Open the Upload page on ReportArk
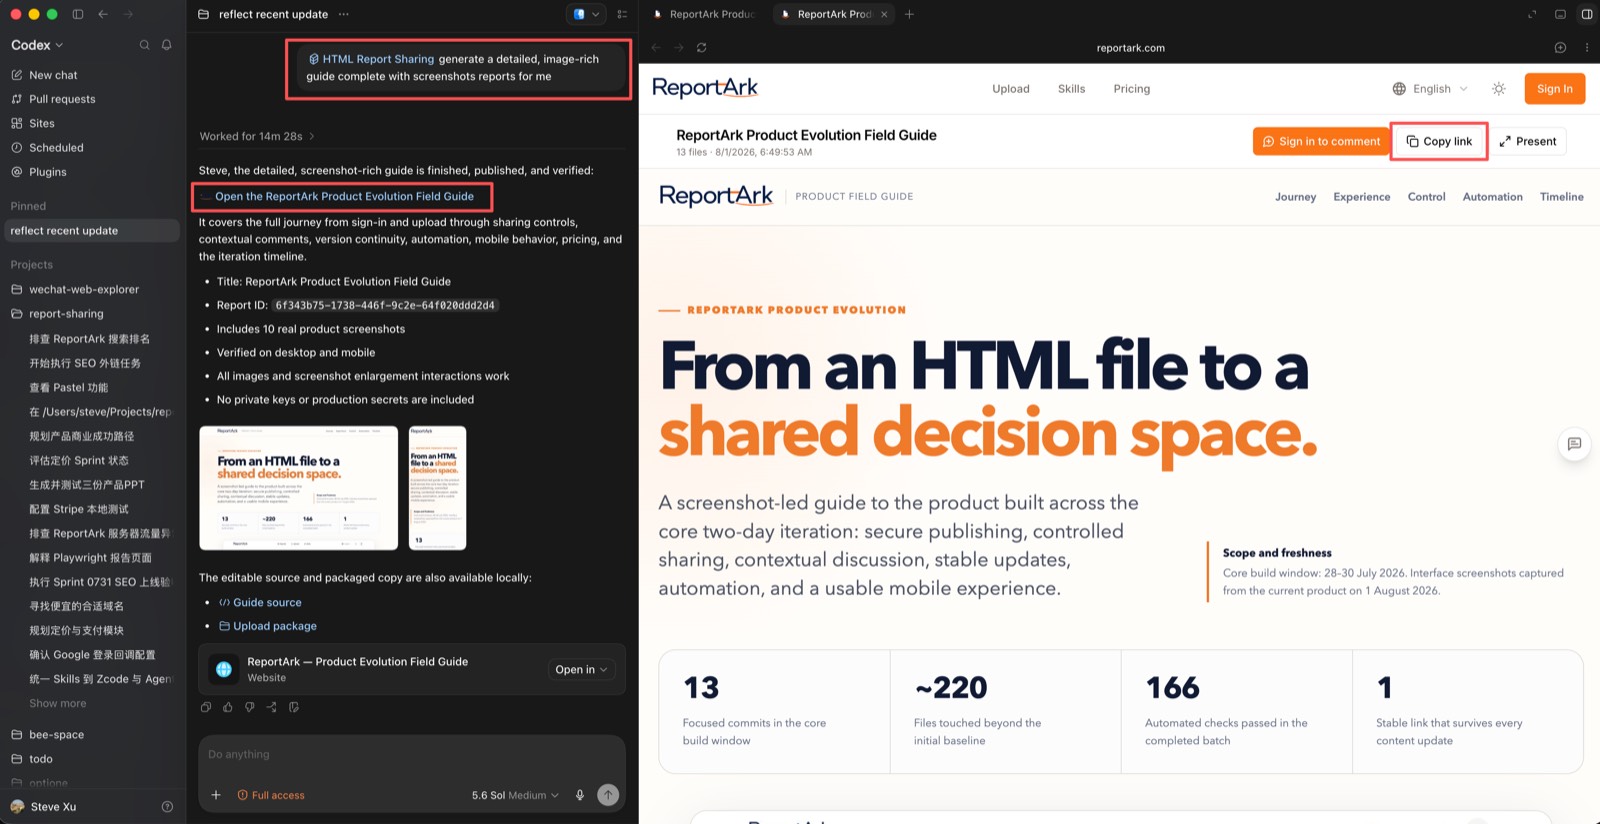1600x824 pixels. 1011,89
